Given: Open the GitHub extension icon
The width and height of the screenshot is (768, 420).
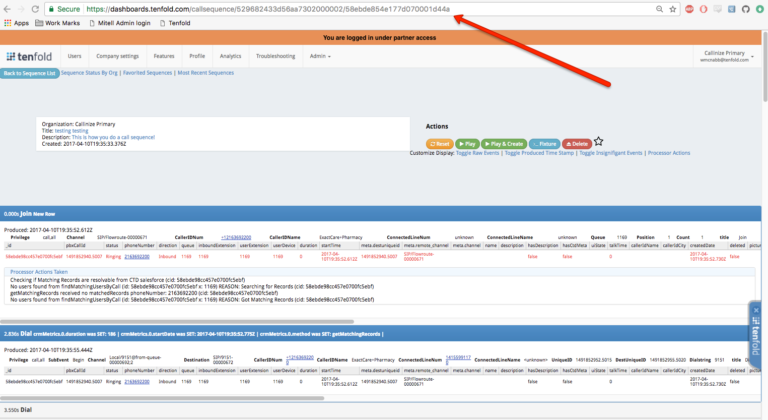Looking at the screenshot, I should click(x=745, y=9).
